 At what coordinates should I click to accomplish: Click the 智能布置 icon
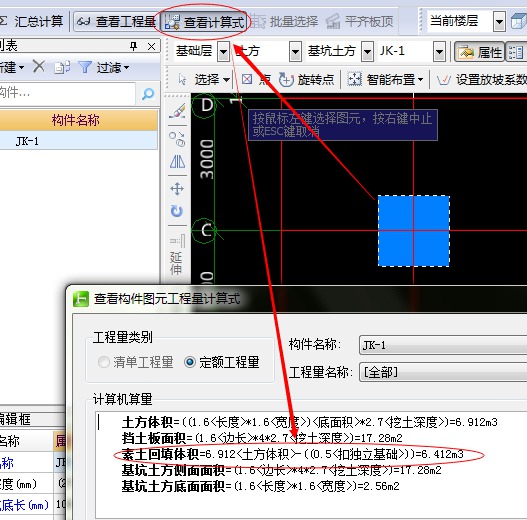[x=354, y=80]
